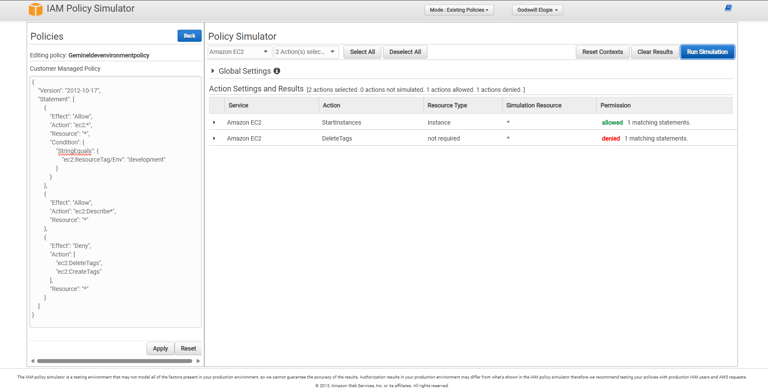Click the DeleteTags action cell

coord(337,139)
